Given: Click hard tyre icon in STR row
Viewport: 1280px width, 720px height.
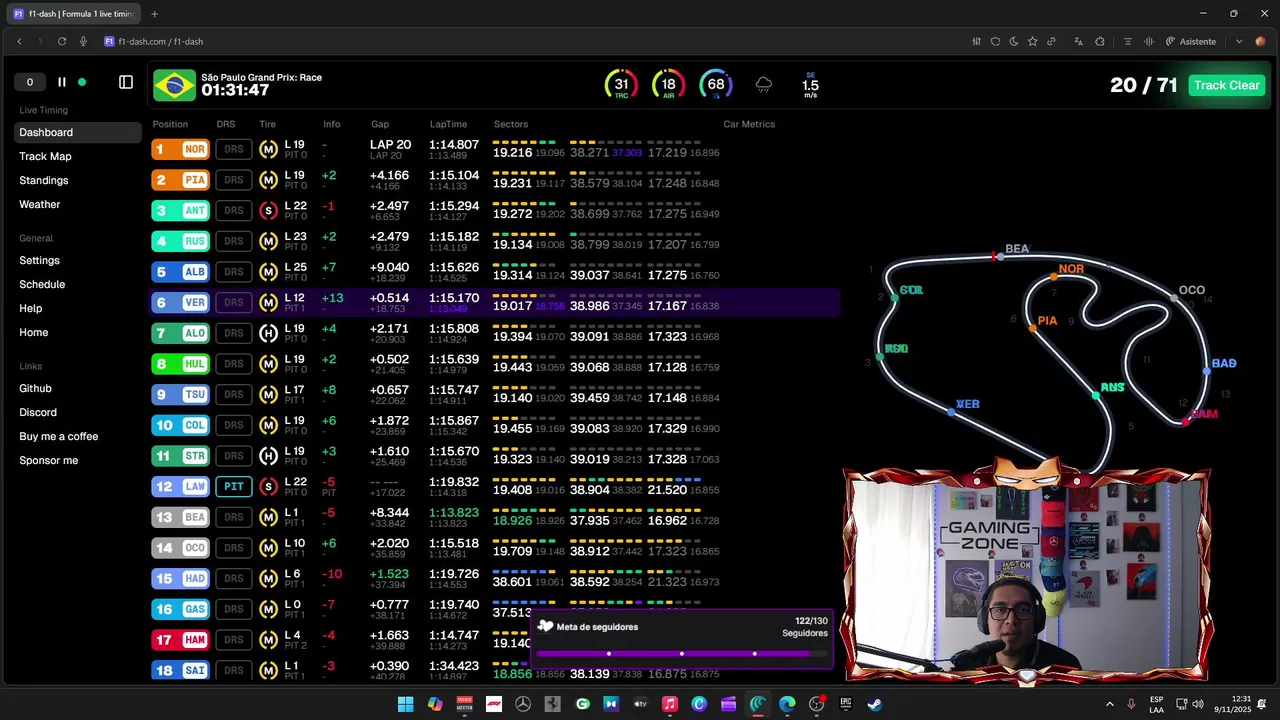Looking at the screenshot, I should 268,456.
